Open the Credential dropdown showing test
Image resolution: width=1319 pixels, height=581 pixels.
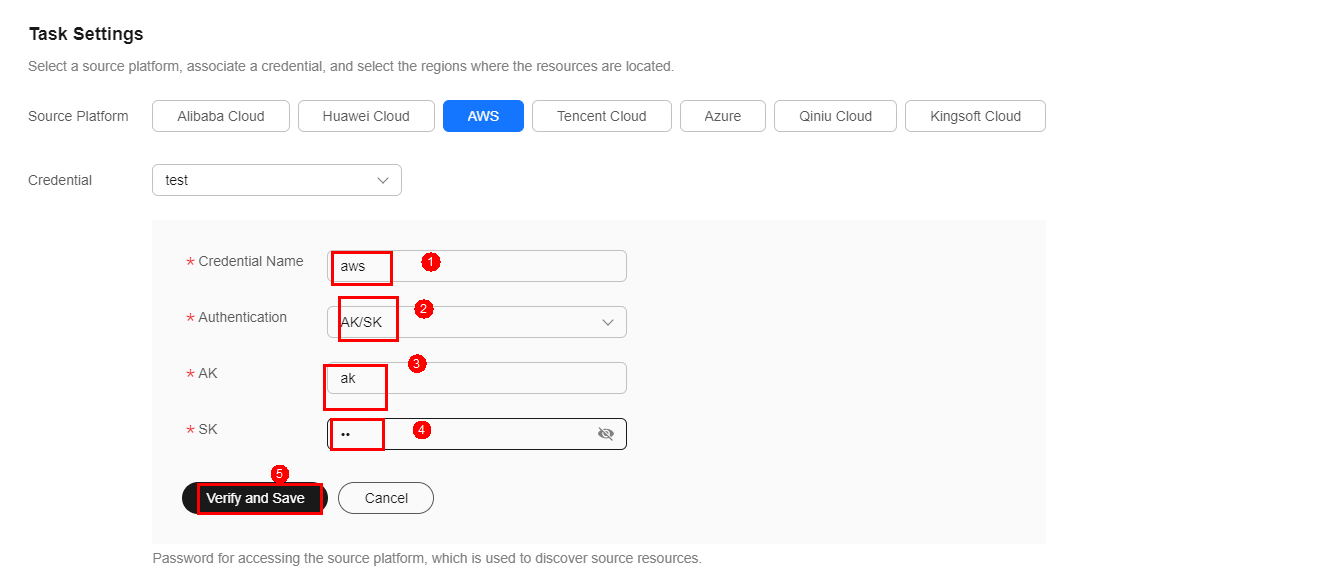tap(276, 181)
